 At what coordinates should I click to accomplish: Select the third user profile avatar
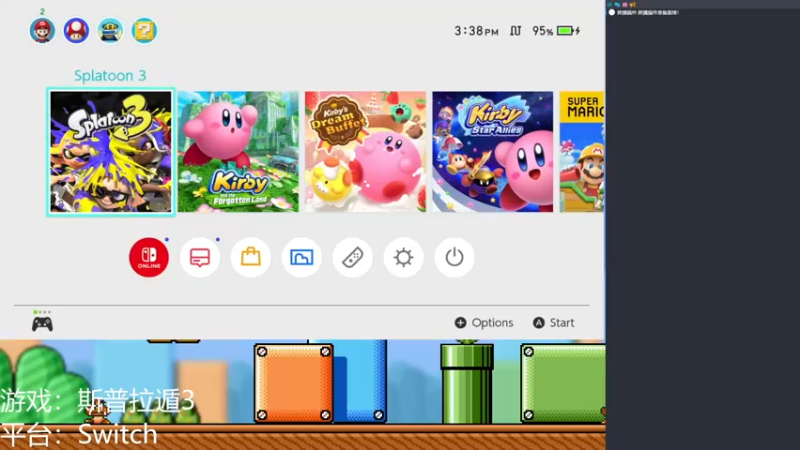pyautogui.click(x=110, y=31)
